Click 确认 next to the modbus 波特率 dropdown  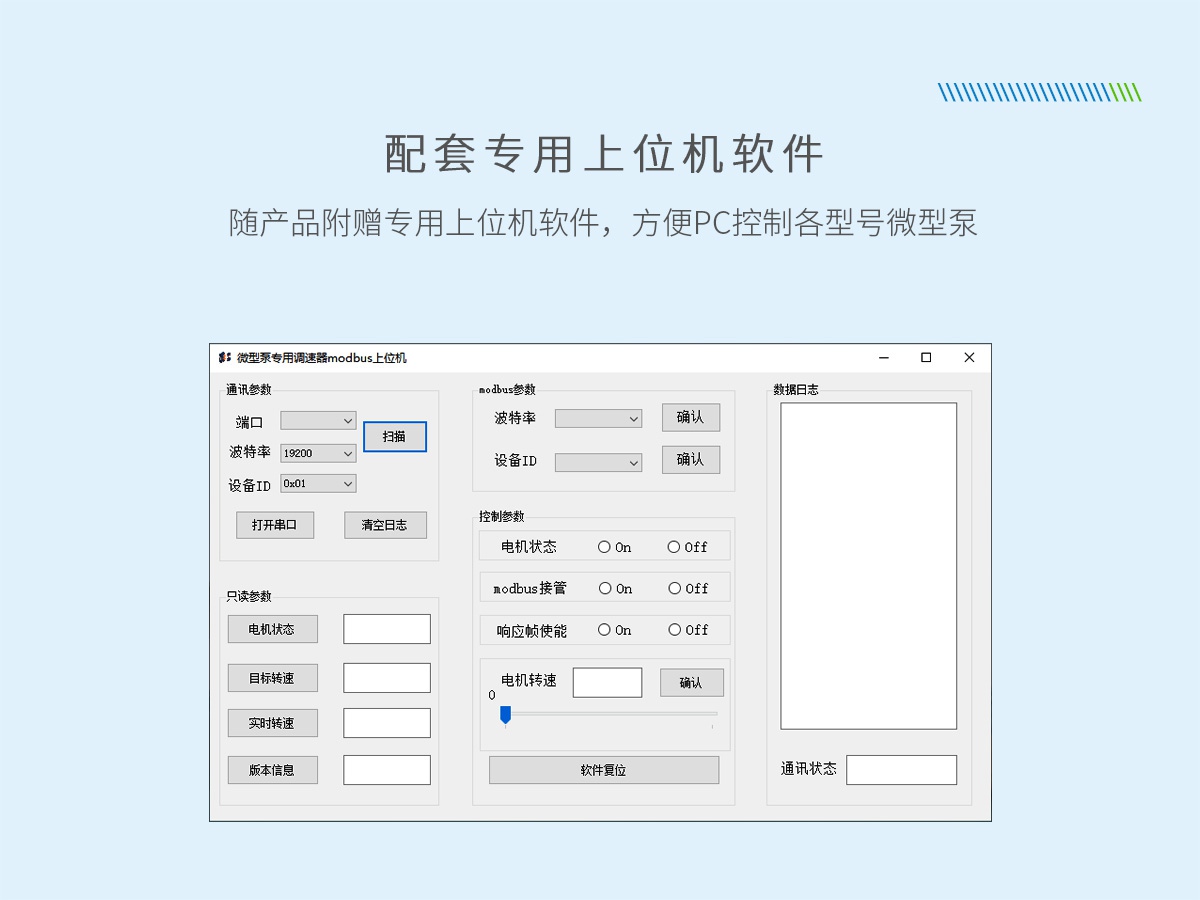coord(691,417)
